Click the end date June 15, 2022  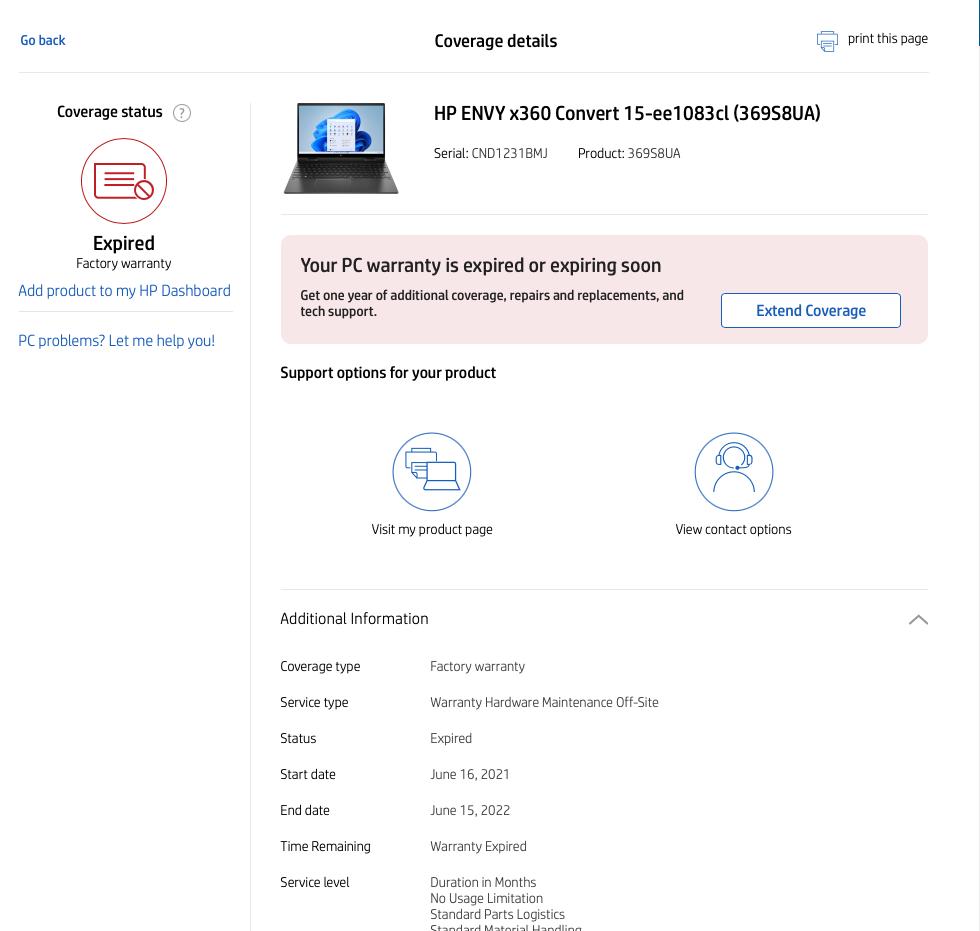pyautogui.click(x=470, y=810)
